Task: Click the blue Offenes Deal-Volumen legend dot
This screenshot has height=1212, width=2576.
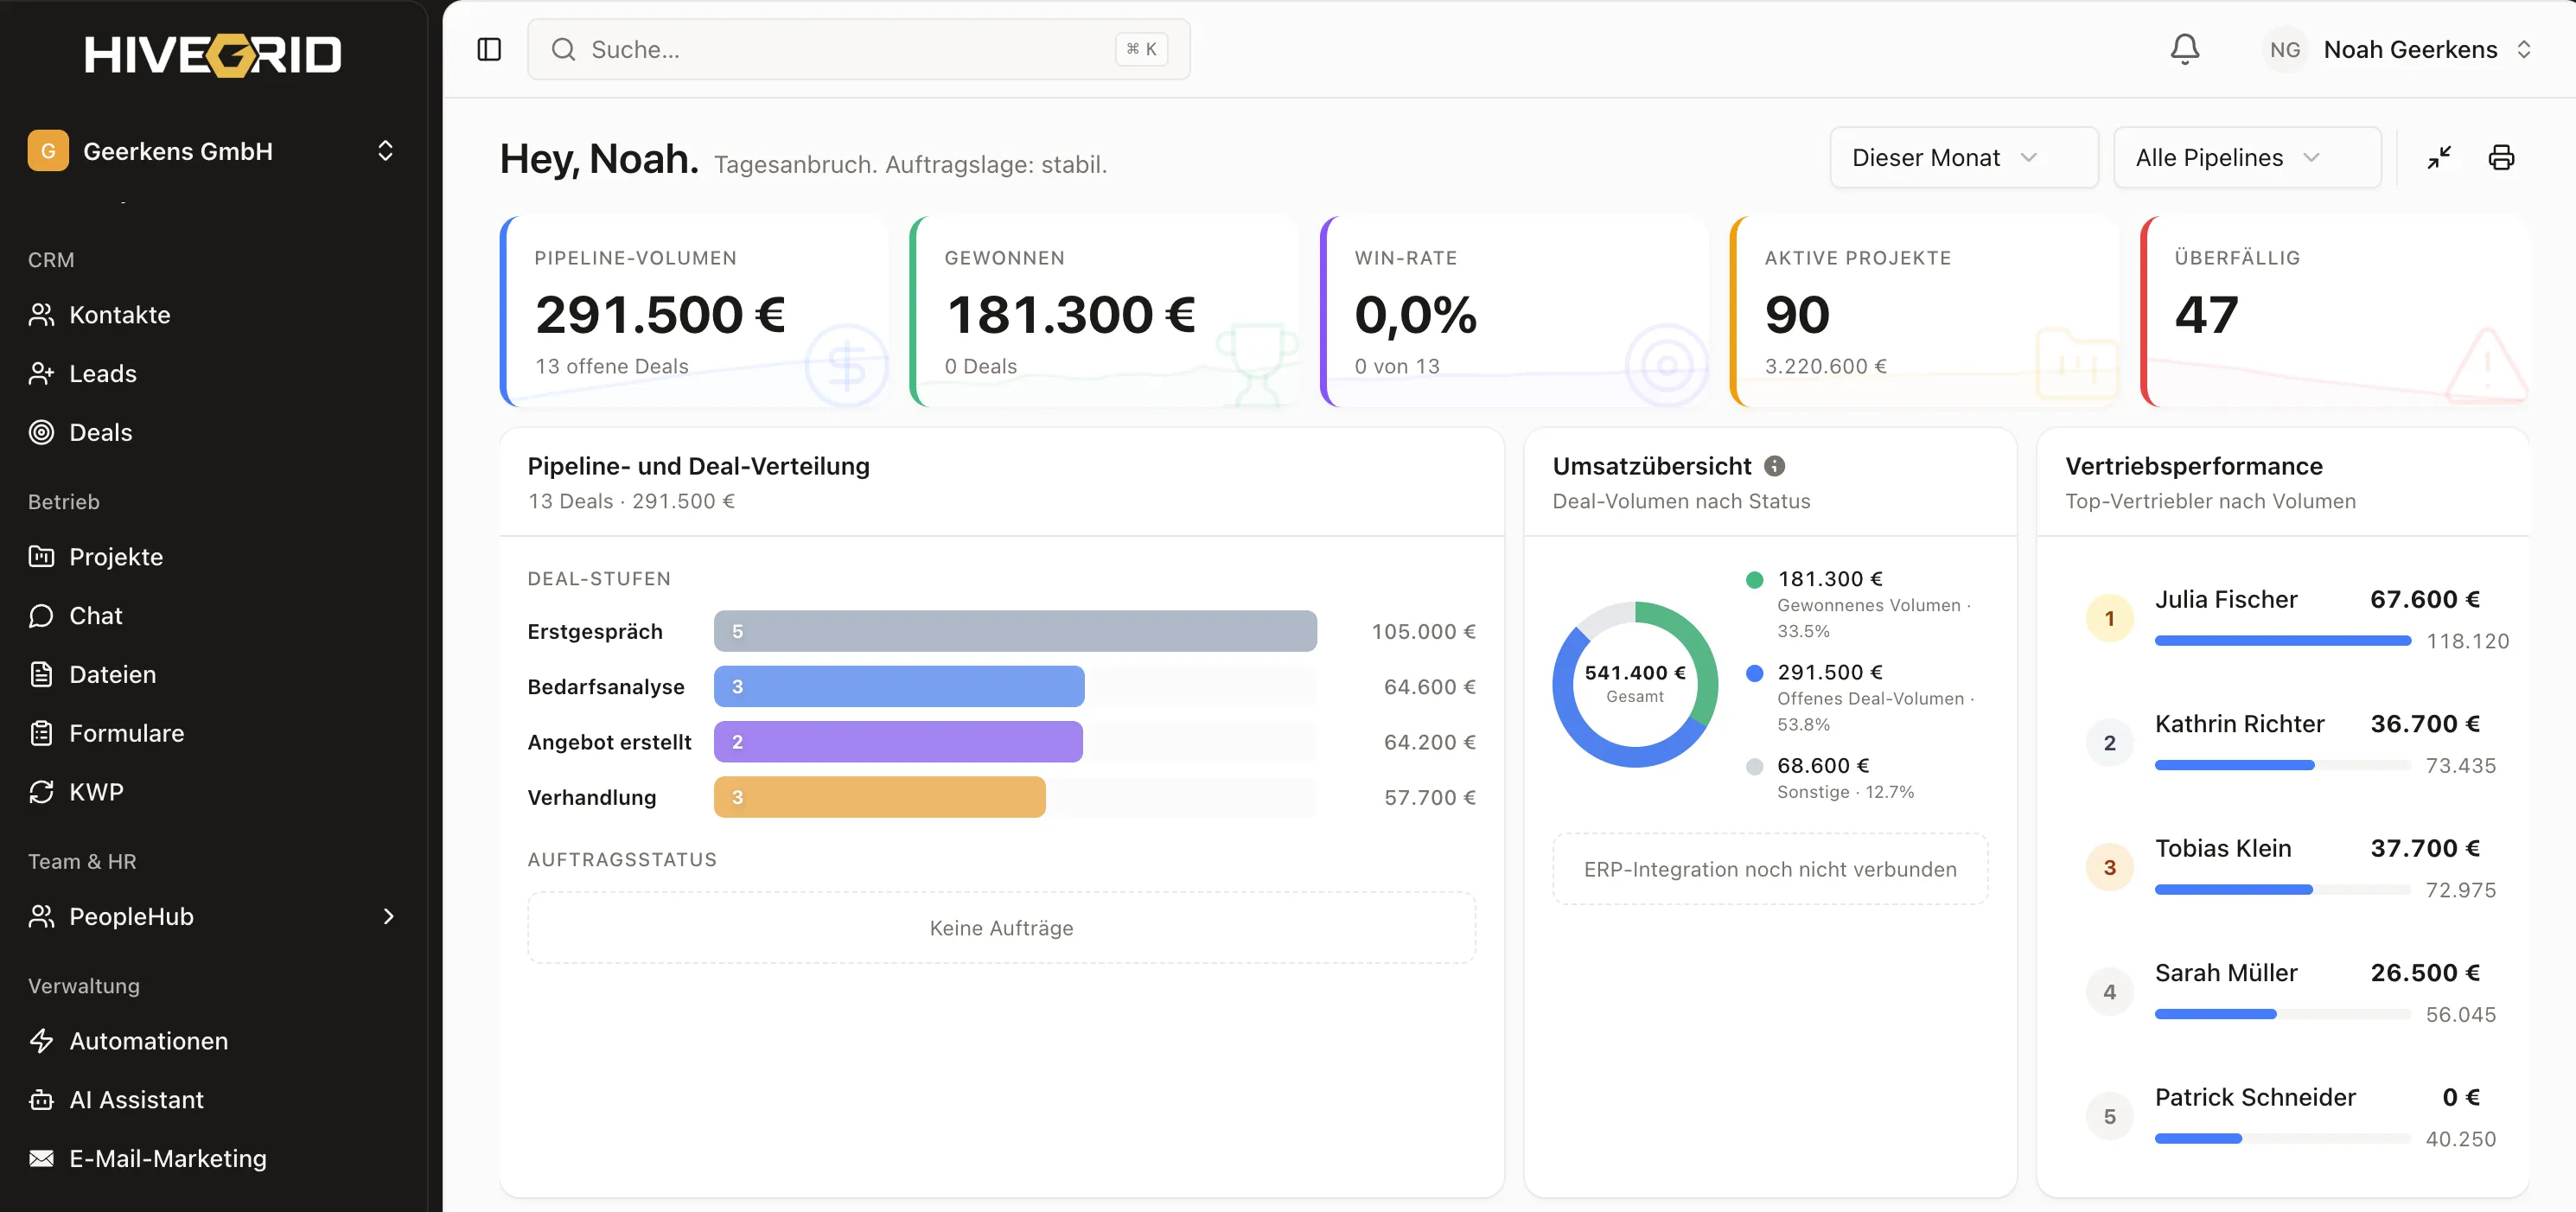Action: coord(1754,673)
